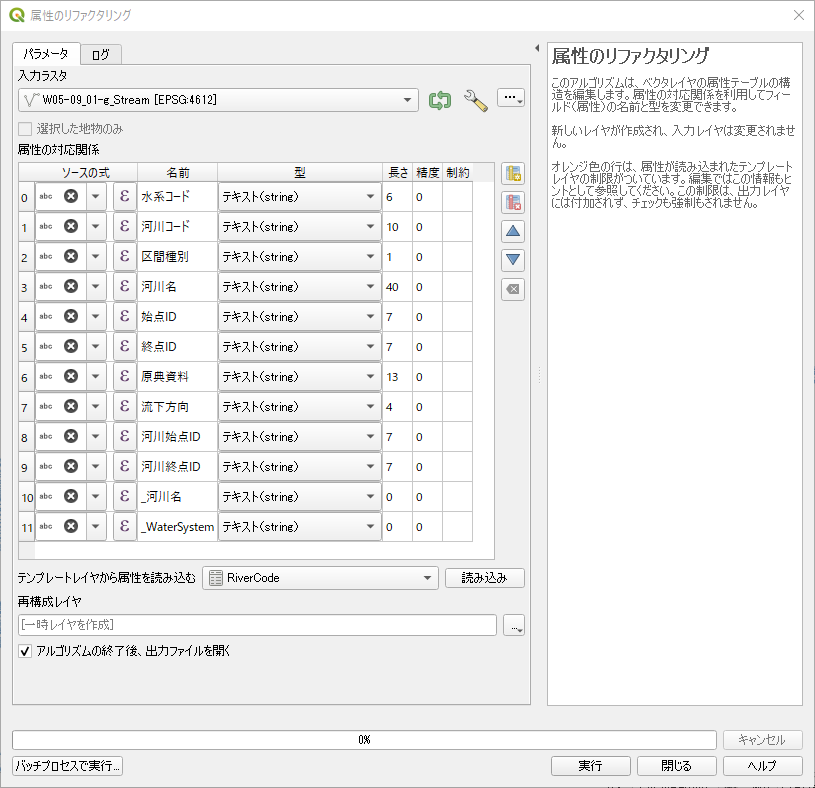Toggle アルゴリズムの終了後、出力ファイルを開く checkbox
The image size is (815, 788).
(x=25, y=651)
